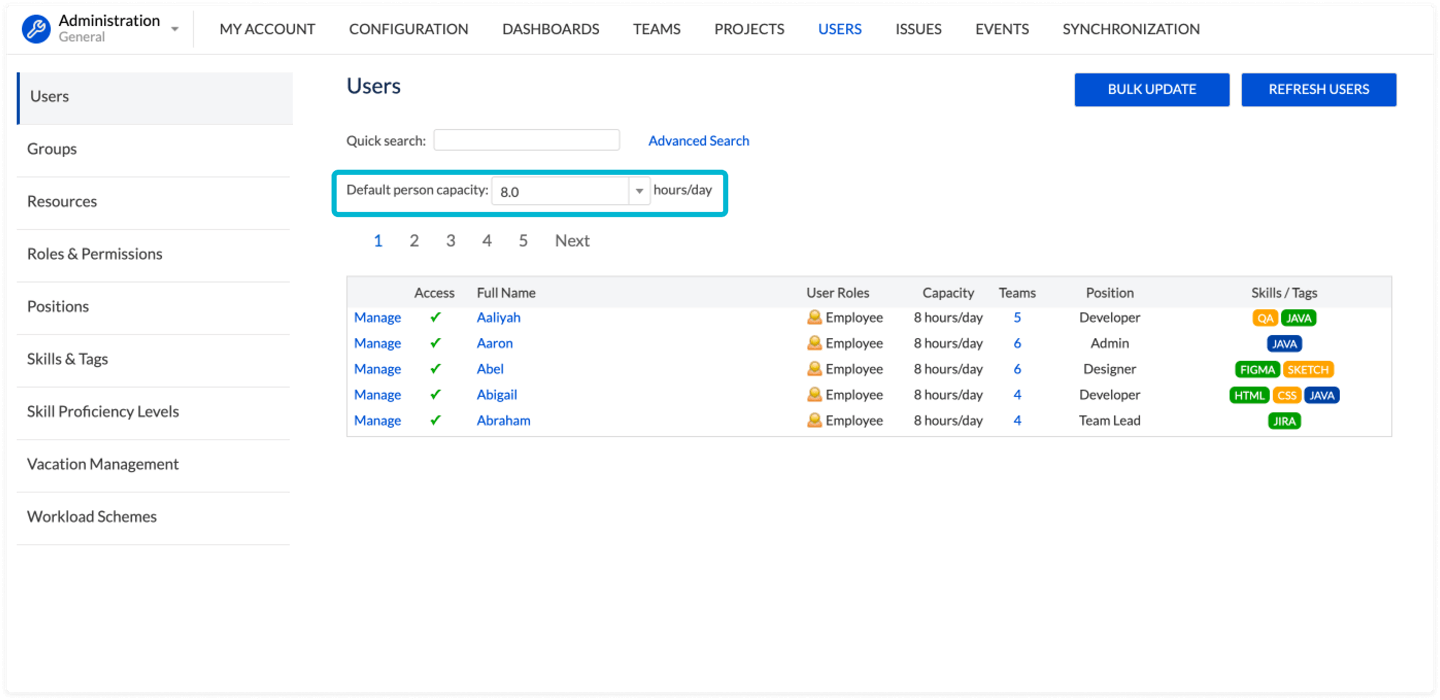Screen dimensions: 1440x700
Task: Click the green access checkmark for Abigail
Action: (435, 395)
